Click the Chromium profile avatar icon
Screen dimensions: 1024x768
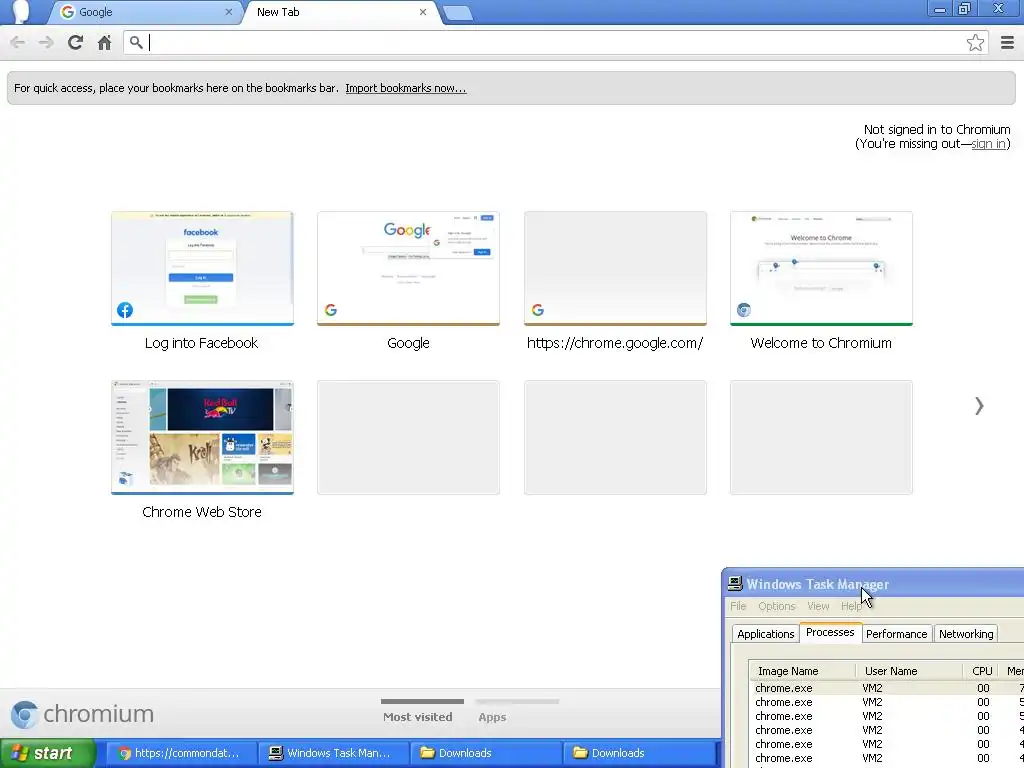pyautogui.click(x=20, y=12)
